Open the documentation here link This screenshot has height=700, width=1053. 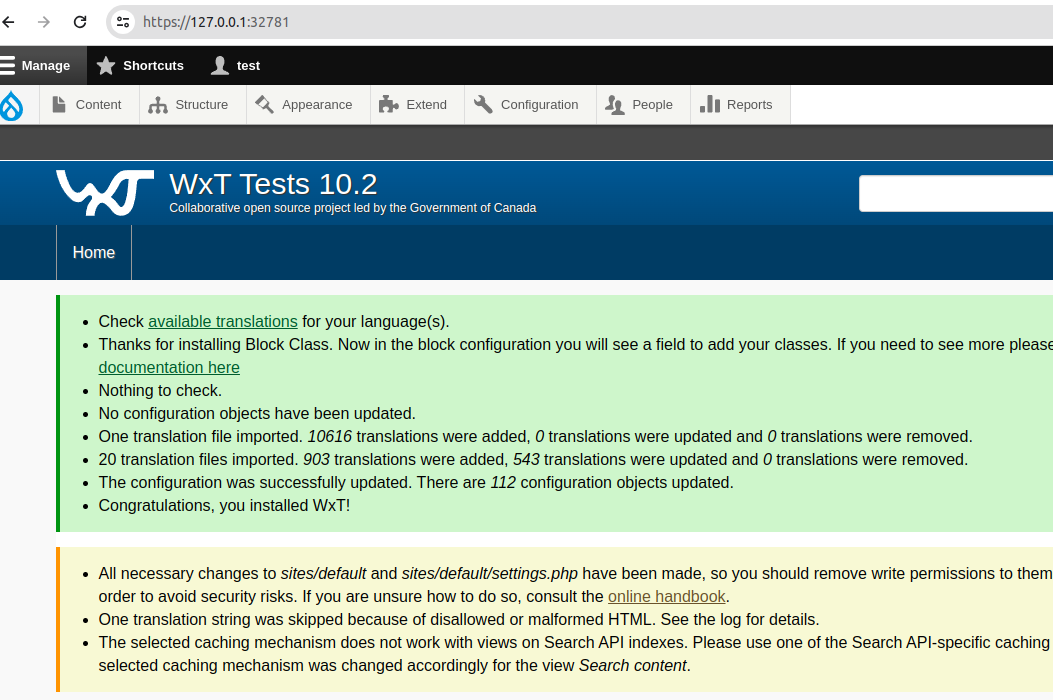(x=169, y=367)
